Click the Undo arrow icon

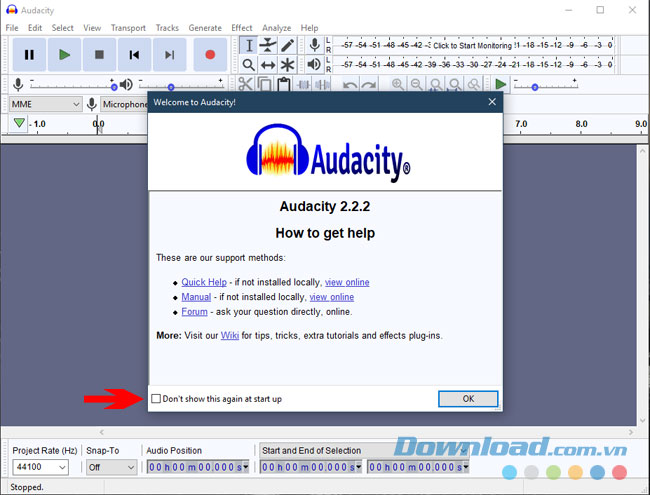[350, 85]
